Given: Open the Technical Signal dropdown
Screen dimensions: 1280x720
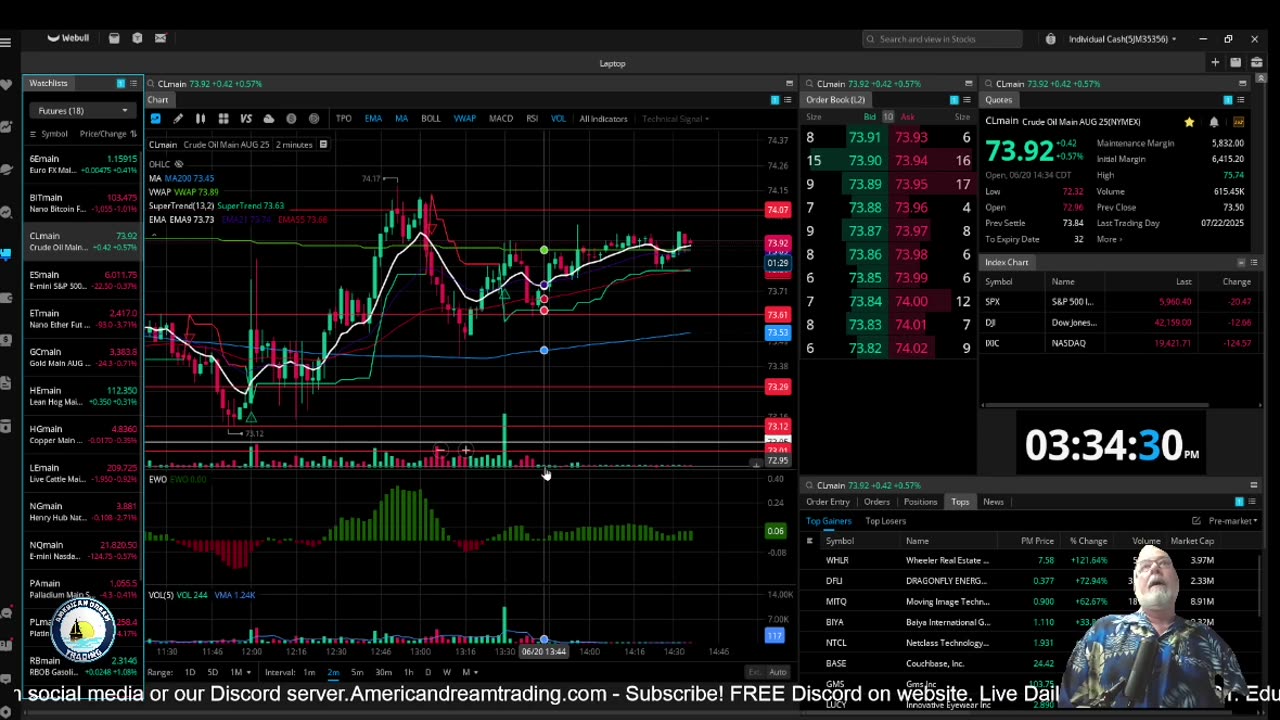Looking at the screenshot, I should [676, 119].
